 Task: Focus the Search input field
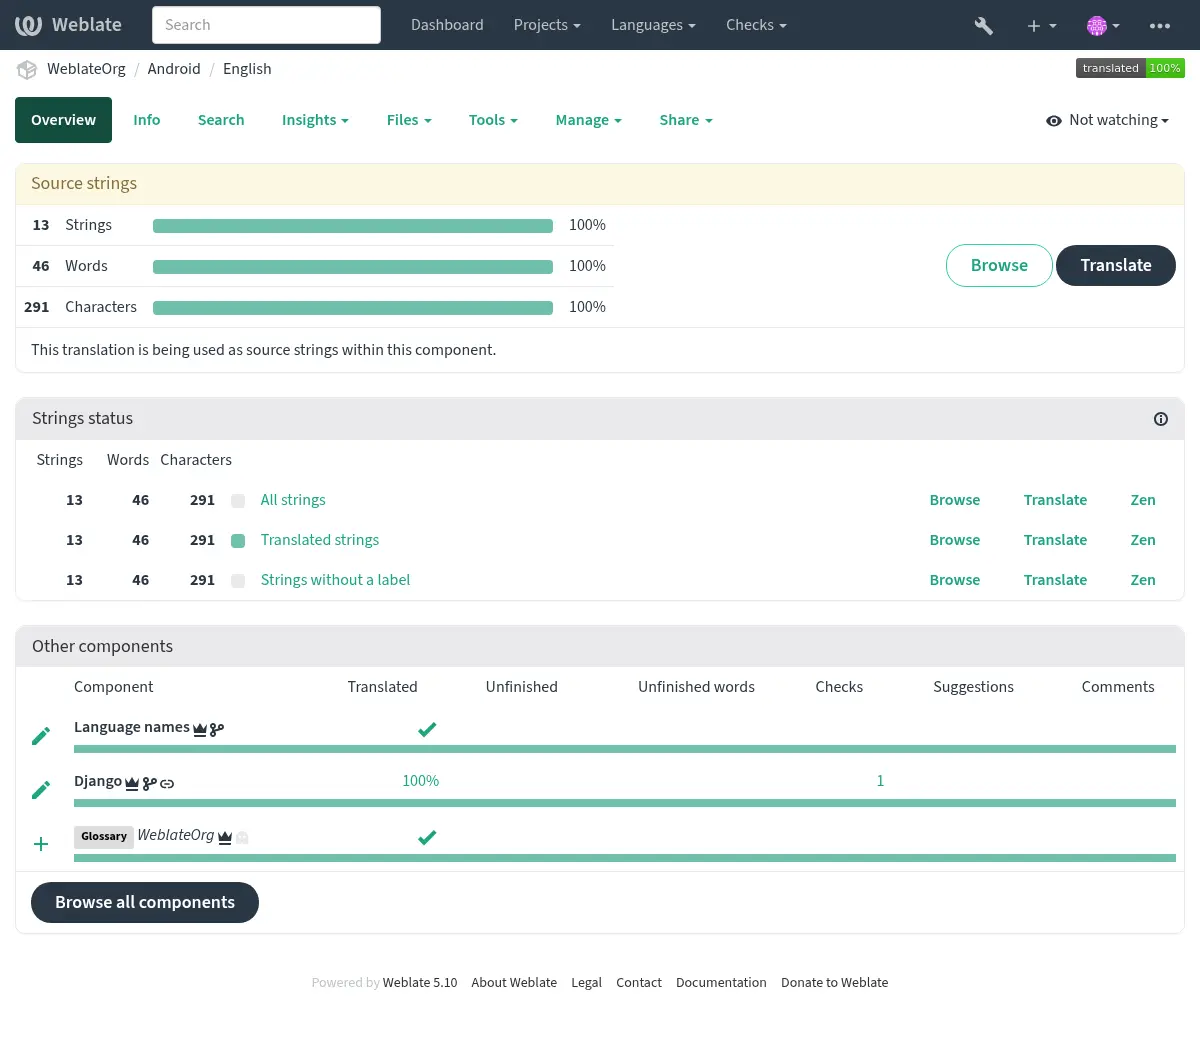click(x=266, y=25)
